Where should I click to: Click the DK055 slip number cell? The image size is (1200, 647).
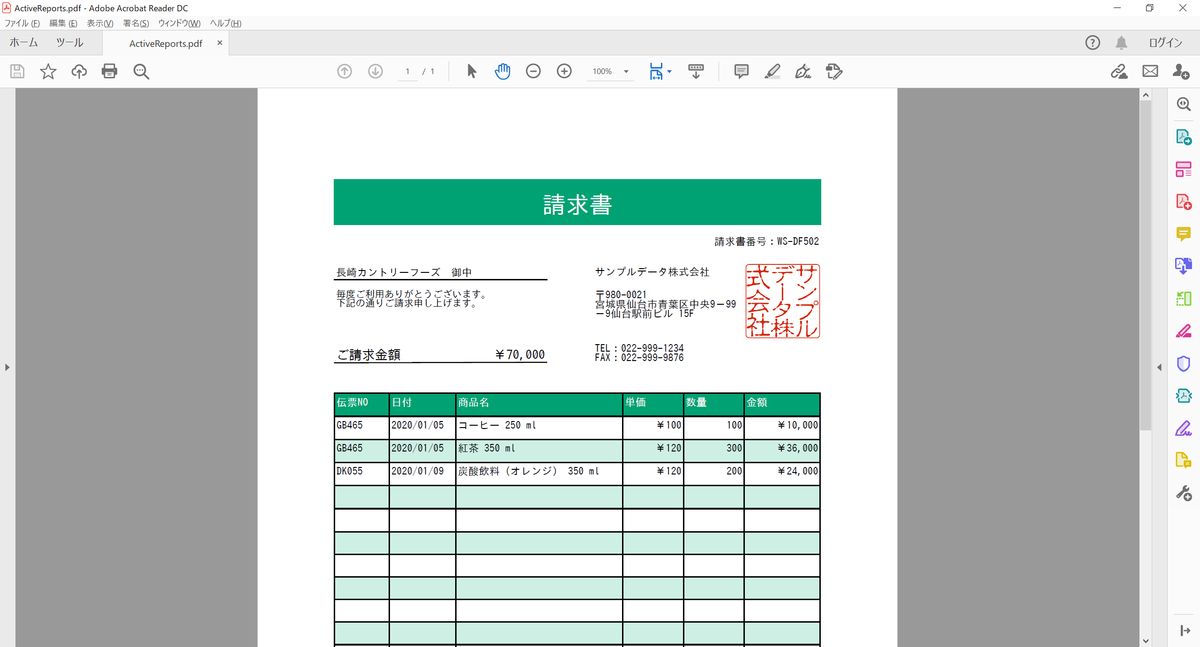(361, 472)
